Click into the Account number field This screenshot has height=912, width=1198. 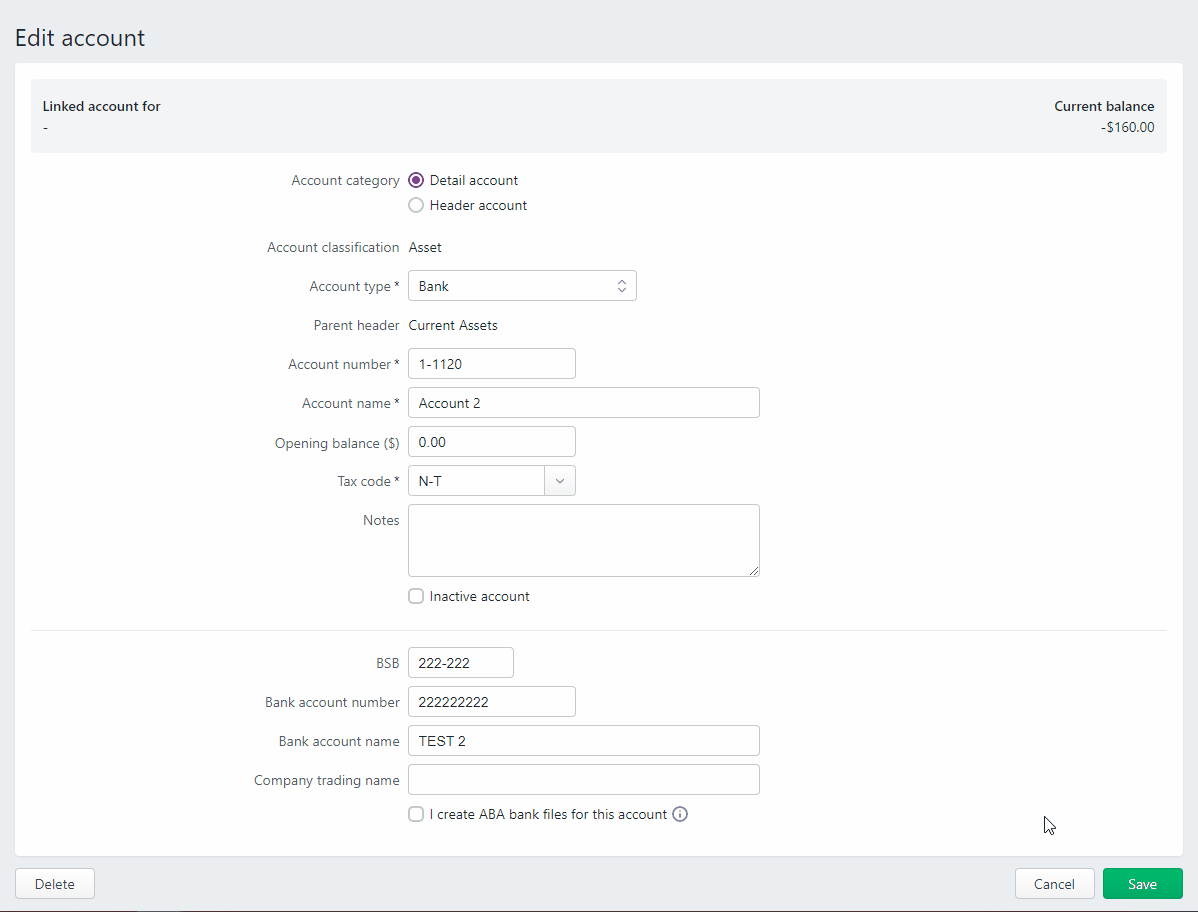tap(491, 364)
